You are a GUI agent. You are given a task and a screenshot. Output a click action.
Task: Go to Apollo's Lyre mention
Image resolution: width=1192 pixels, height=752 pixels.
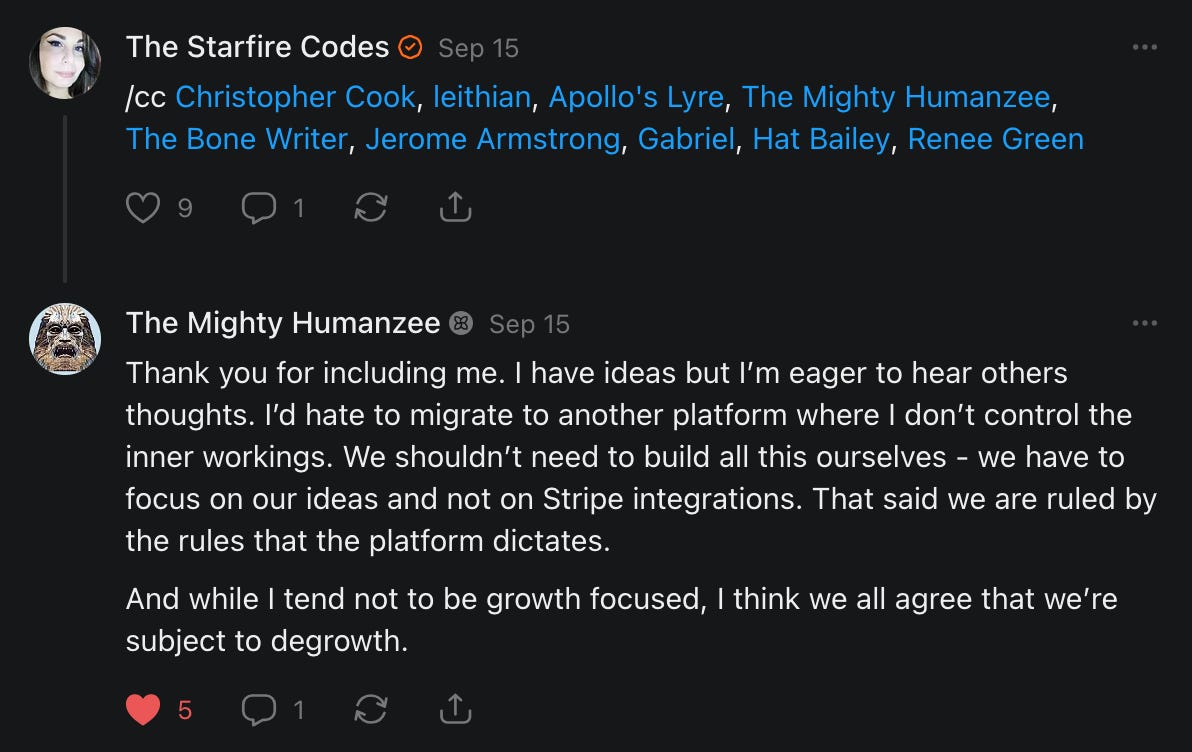(636, 97)
